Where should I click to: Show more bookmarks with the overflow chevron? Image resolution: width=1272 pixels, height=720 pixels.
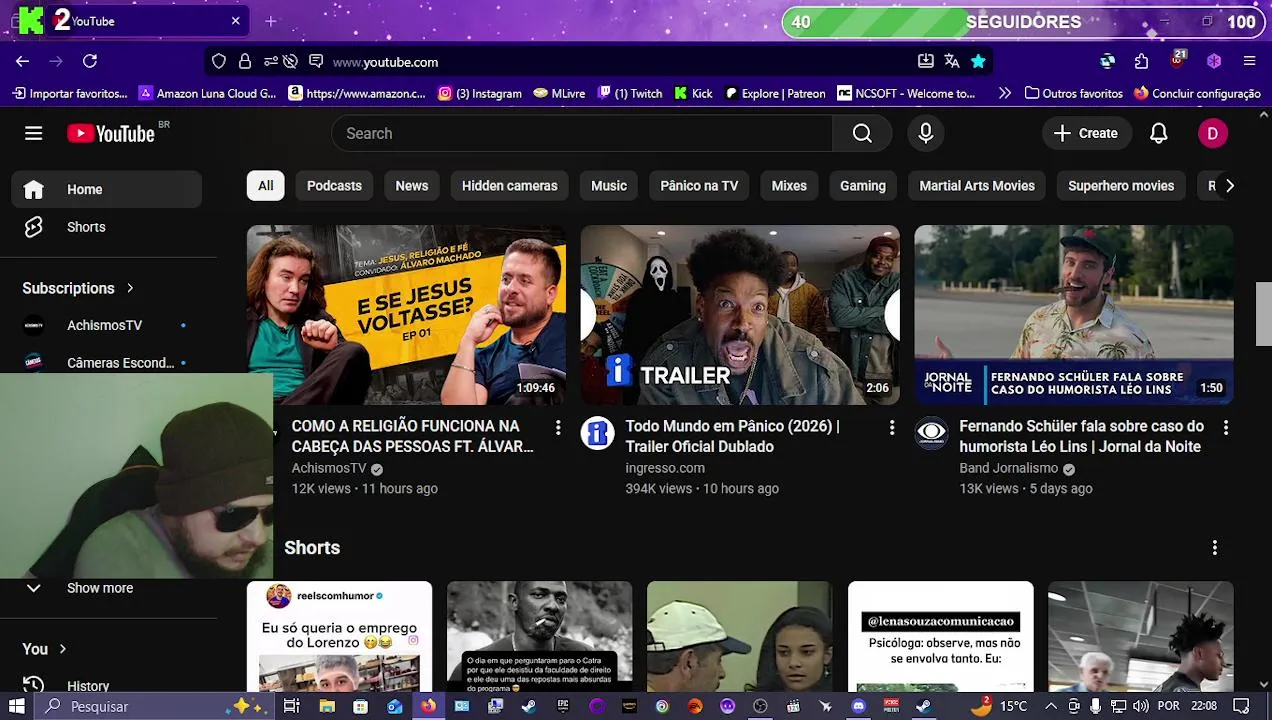click(x=1005, y=93)
